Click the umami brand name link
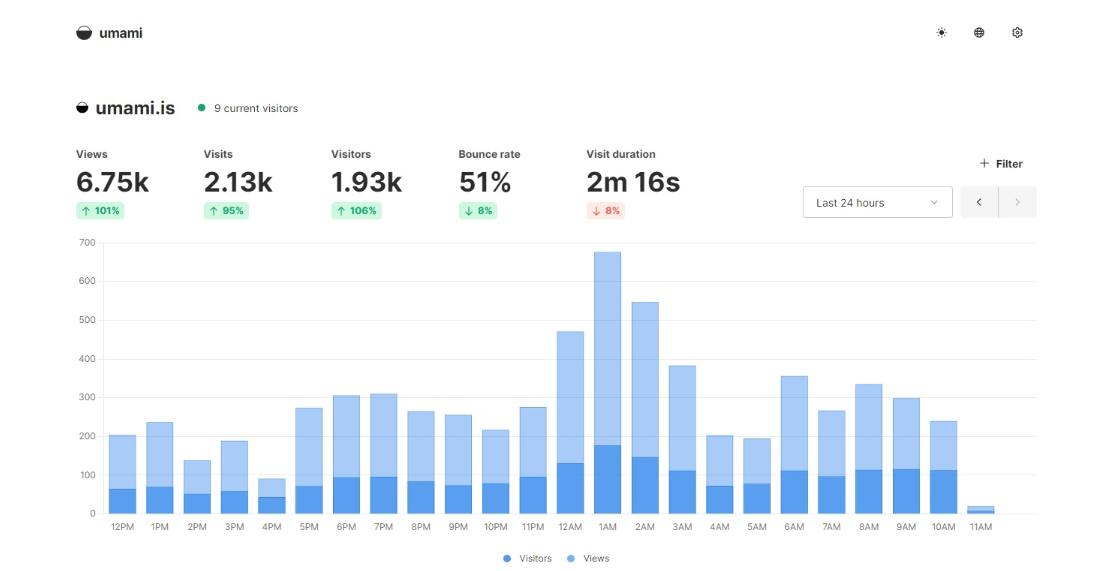Screen dimensions: 1110x571 121,33
